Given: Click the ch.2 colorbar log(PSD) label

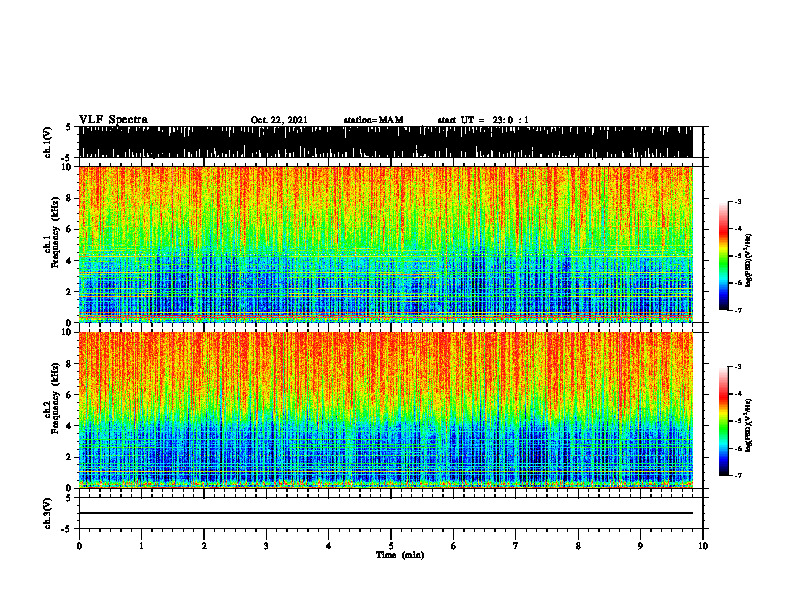Looking at the screenshot, I should [749, 424].
